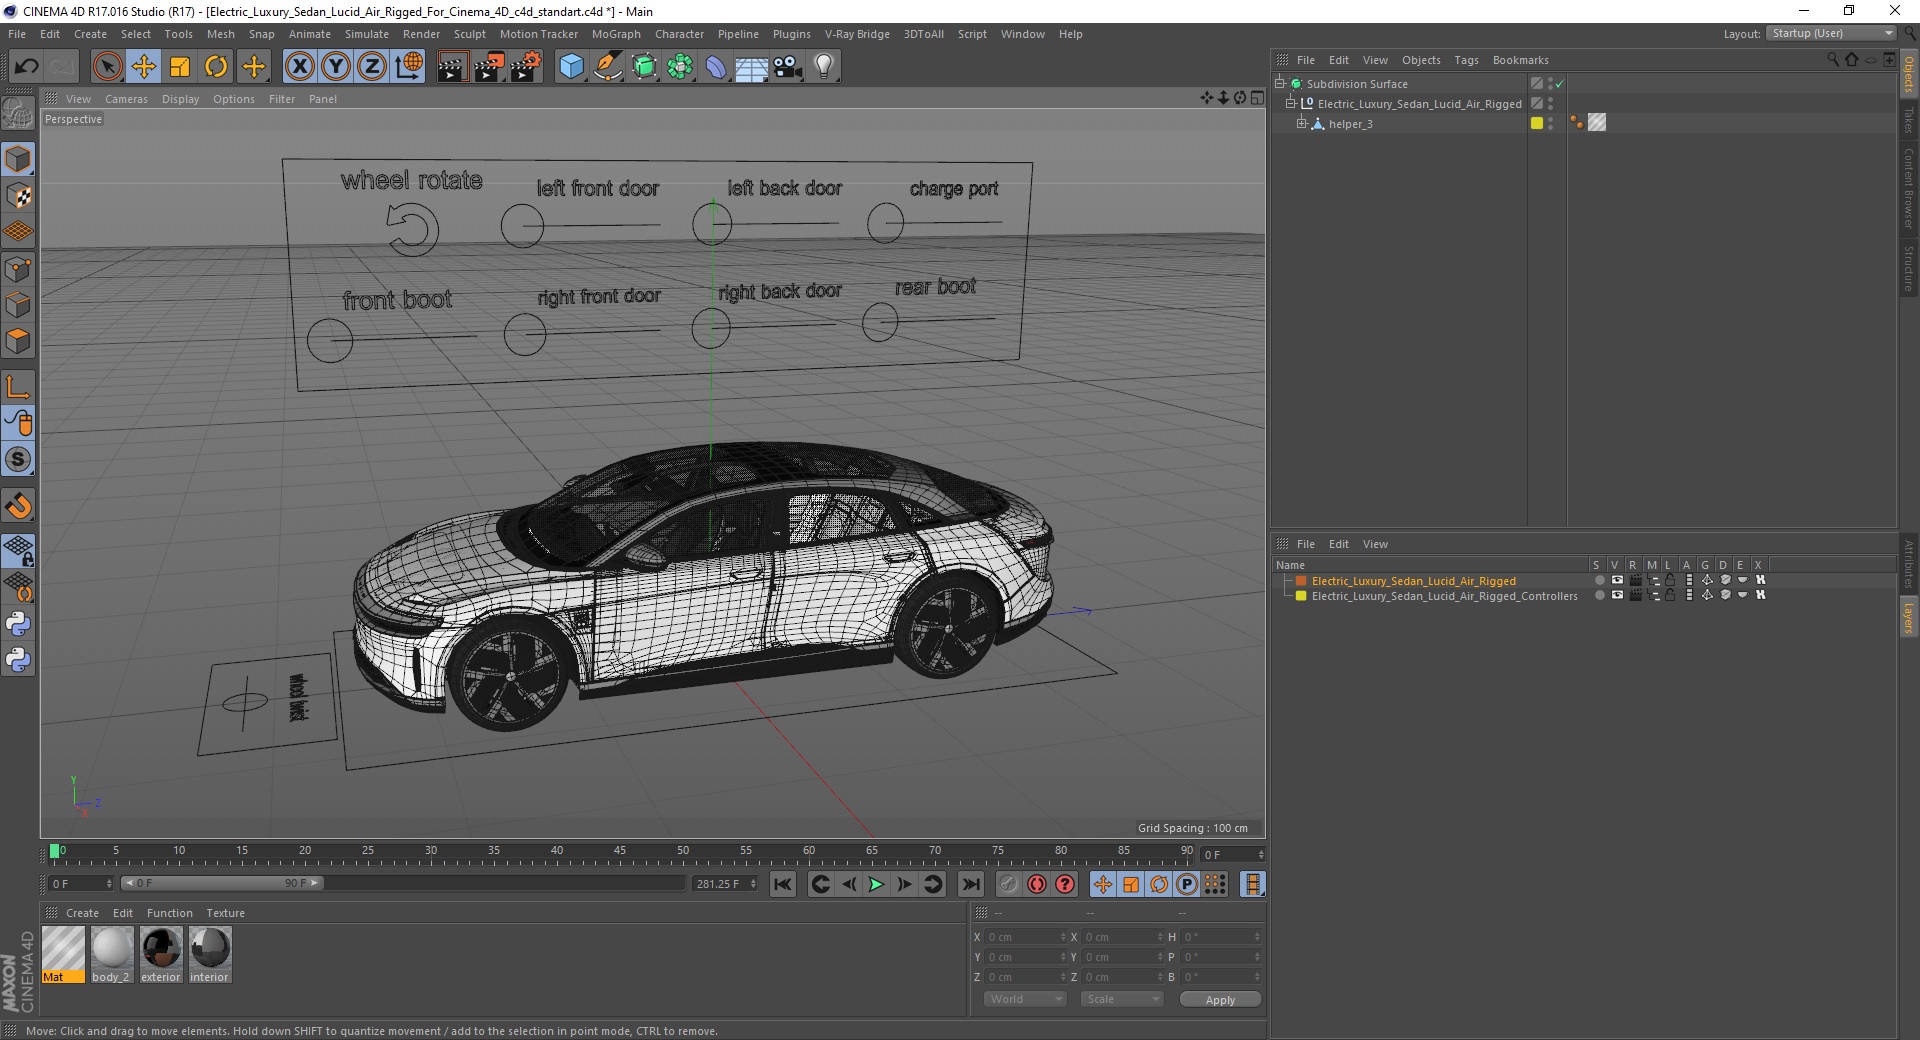Toggle Autokeying red question button
This screenshot has width=1920, height=1040.
point(1065,884)
